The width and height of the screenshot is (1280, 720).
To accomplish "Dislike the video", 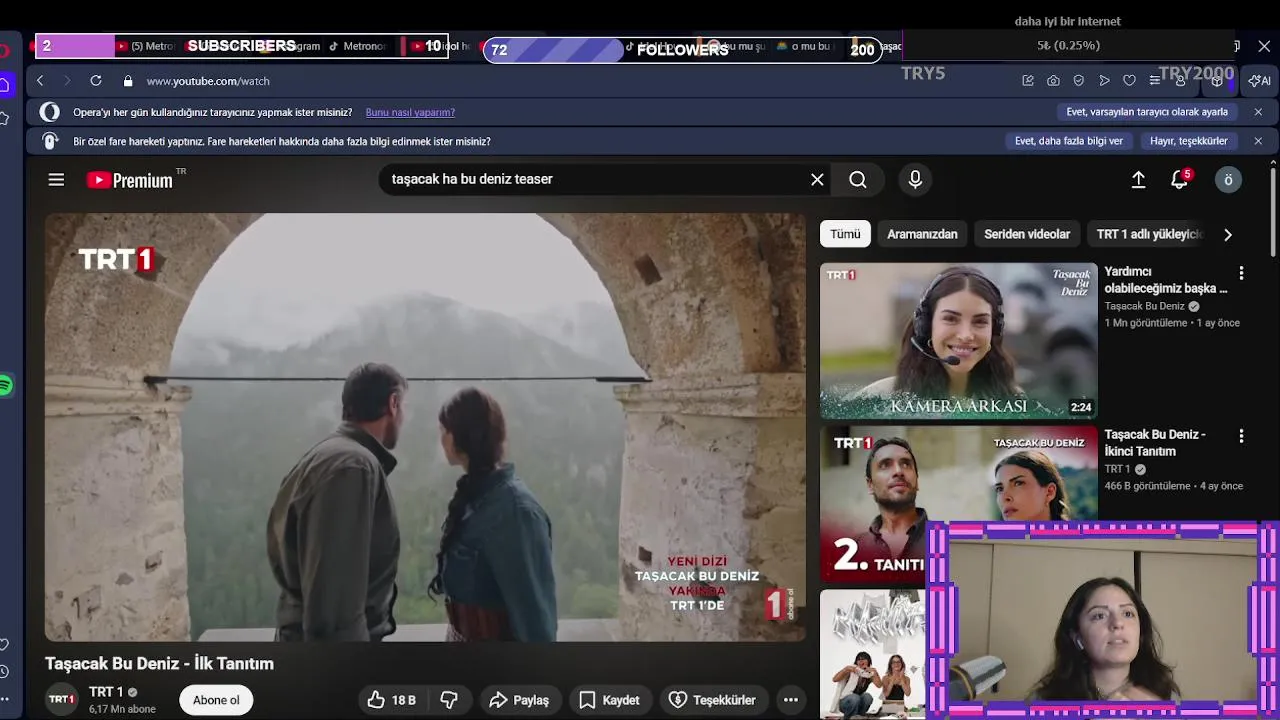I will tap(449, 700).
